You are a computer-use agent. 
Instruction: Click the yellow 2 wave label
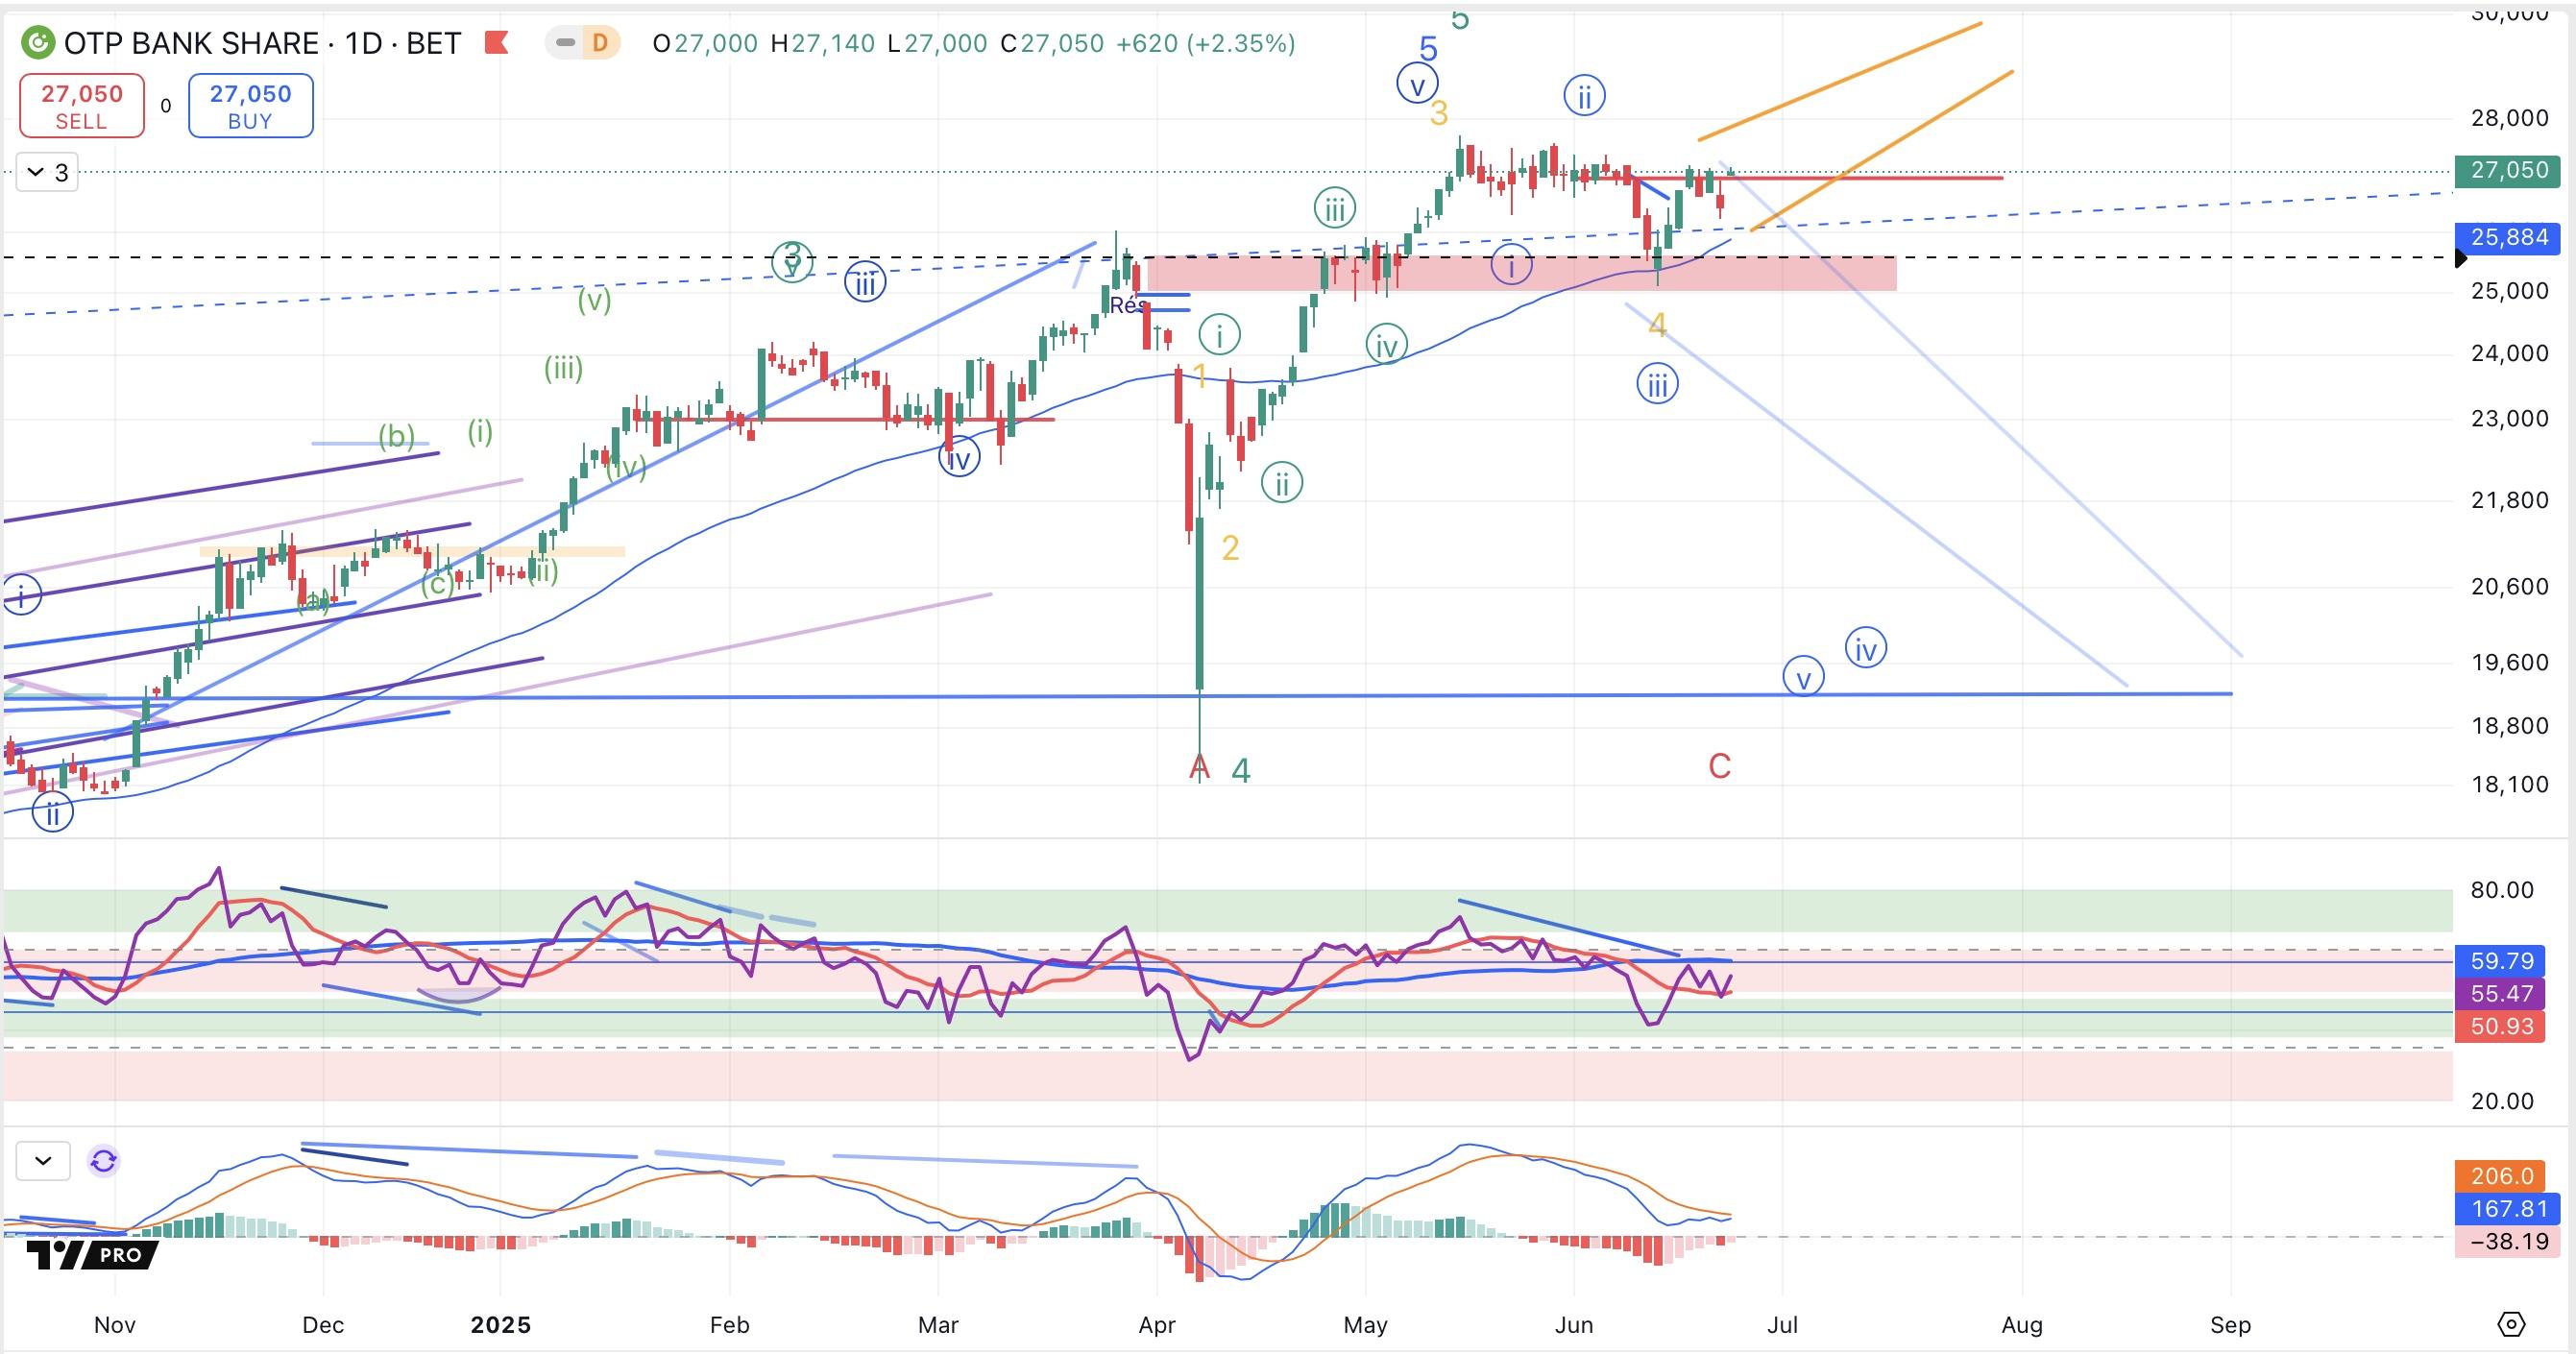1231,548
